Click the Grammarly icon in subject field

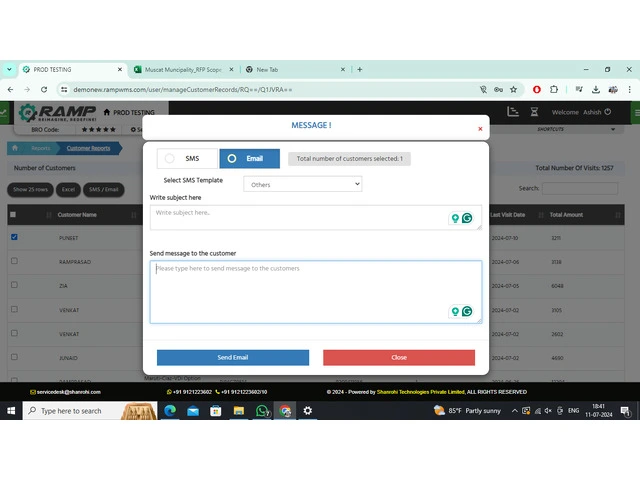click(x=467, y=217)
